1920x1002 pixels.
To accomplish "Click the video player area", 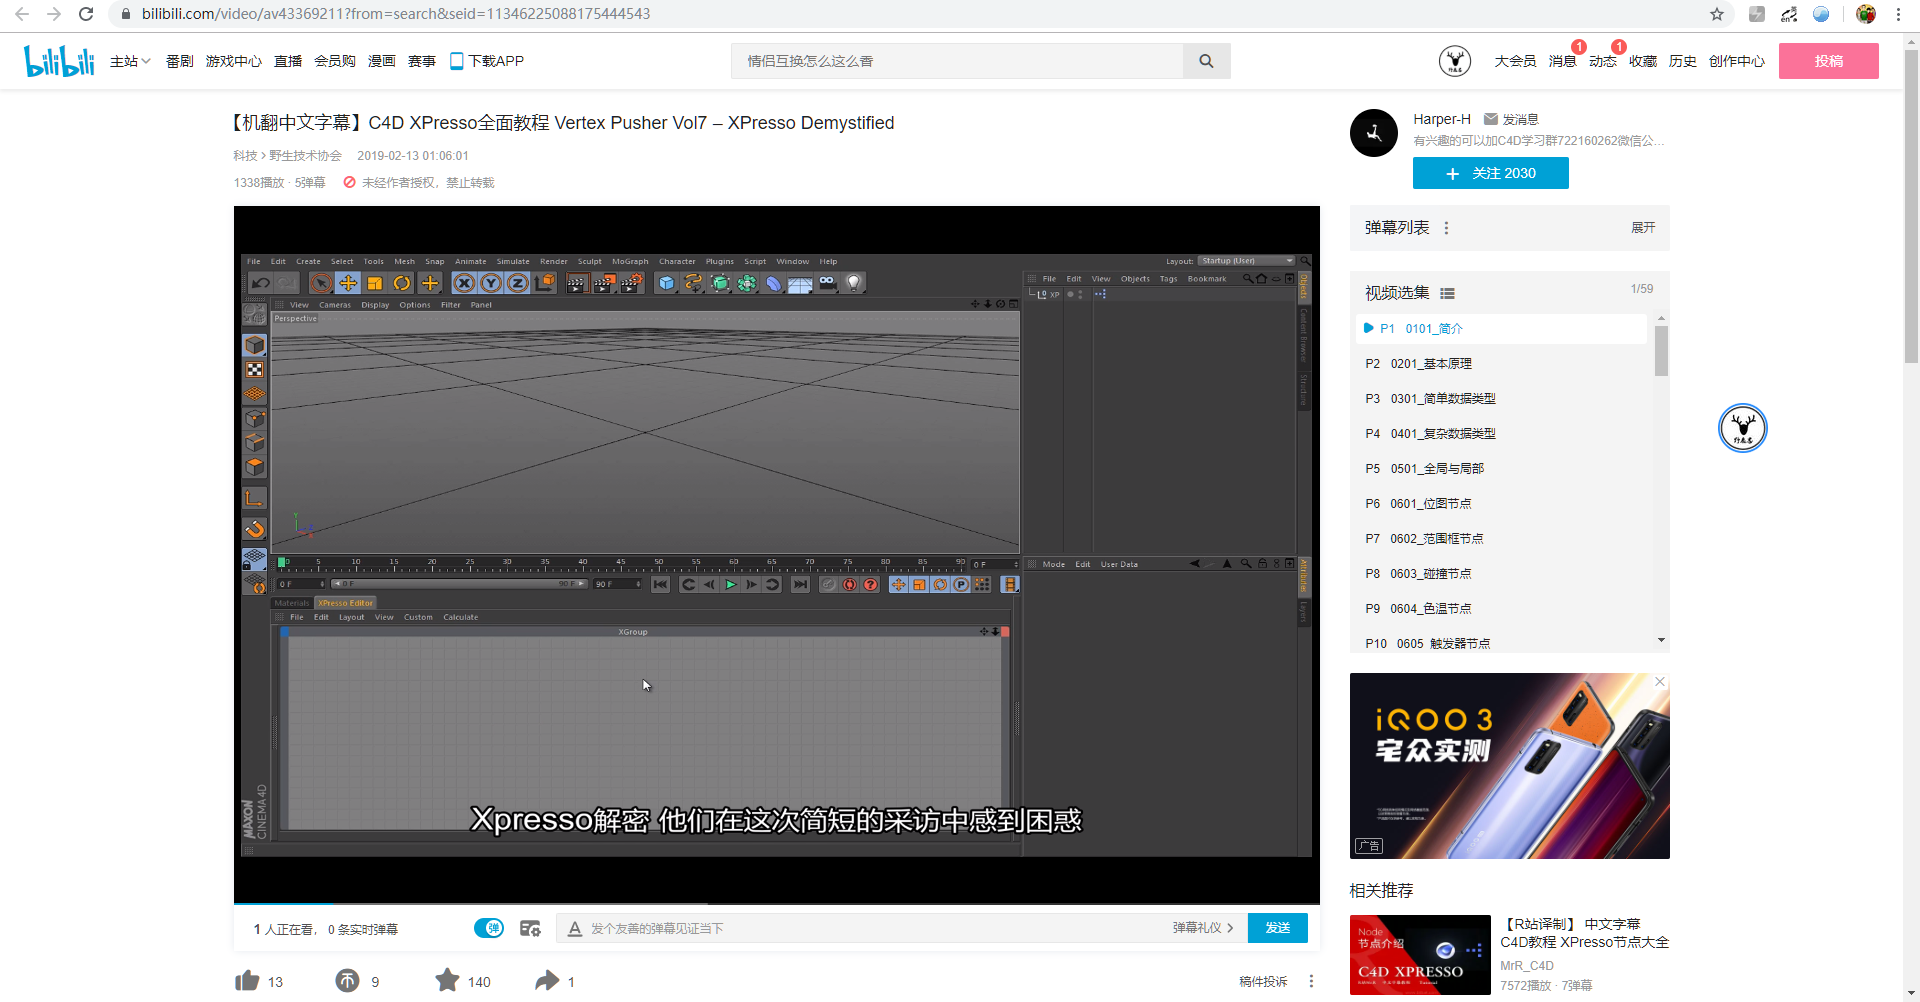I will (x=776, y=555).
